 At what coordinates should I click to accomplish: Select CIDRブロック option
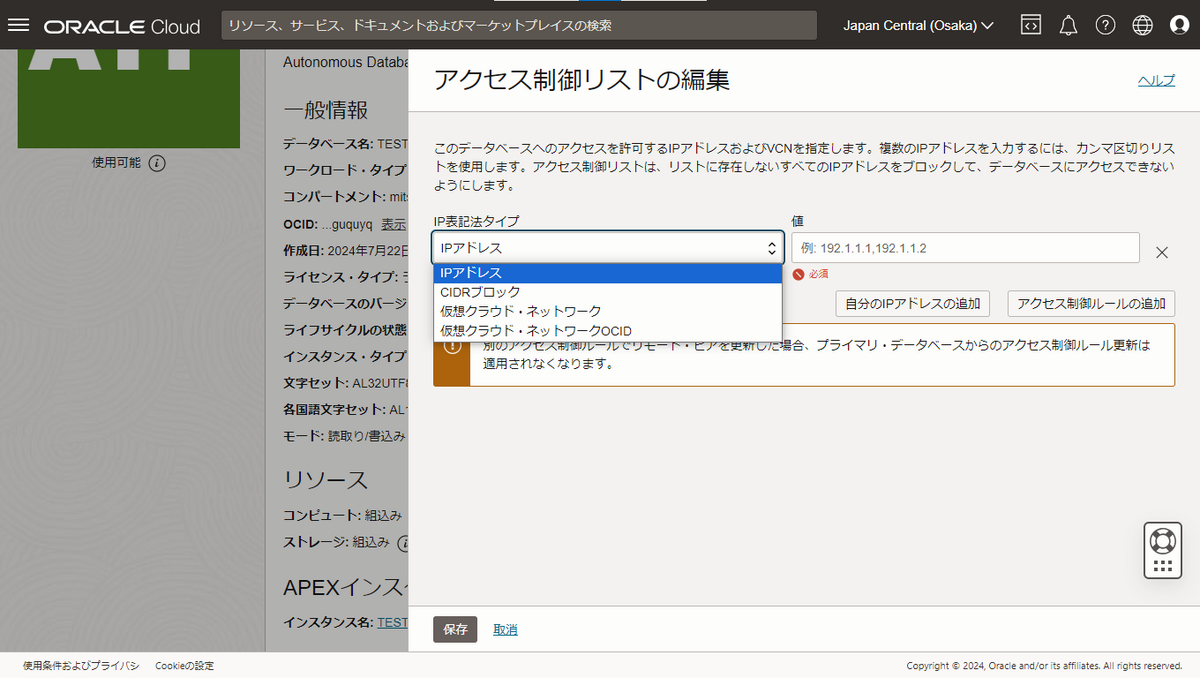coord(608,292)
